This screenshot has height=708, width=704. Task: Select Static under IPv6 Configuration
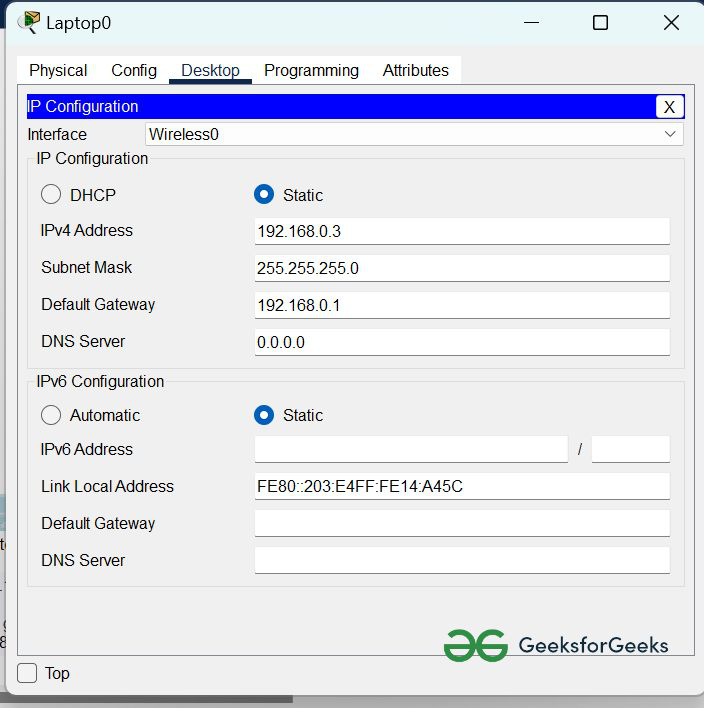264,415
